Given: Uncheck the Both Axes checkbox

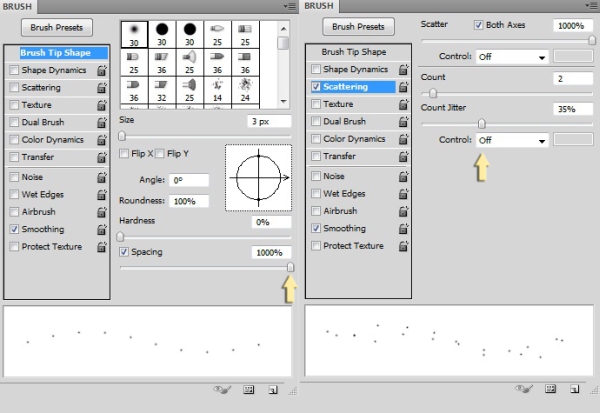Looking at the screenshot, I should tap(478, 24).
